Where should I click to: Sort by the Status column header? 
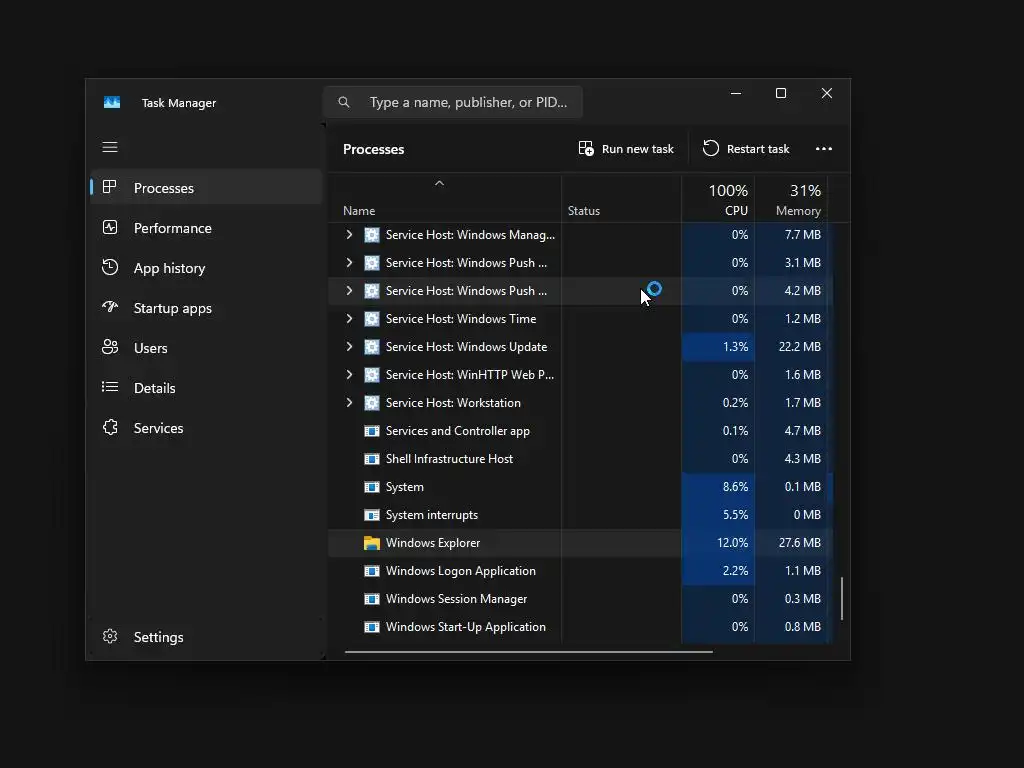[584, 211]
